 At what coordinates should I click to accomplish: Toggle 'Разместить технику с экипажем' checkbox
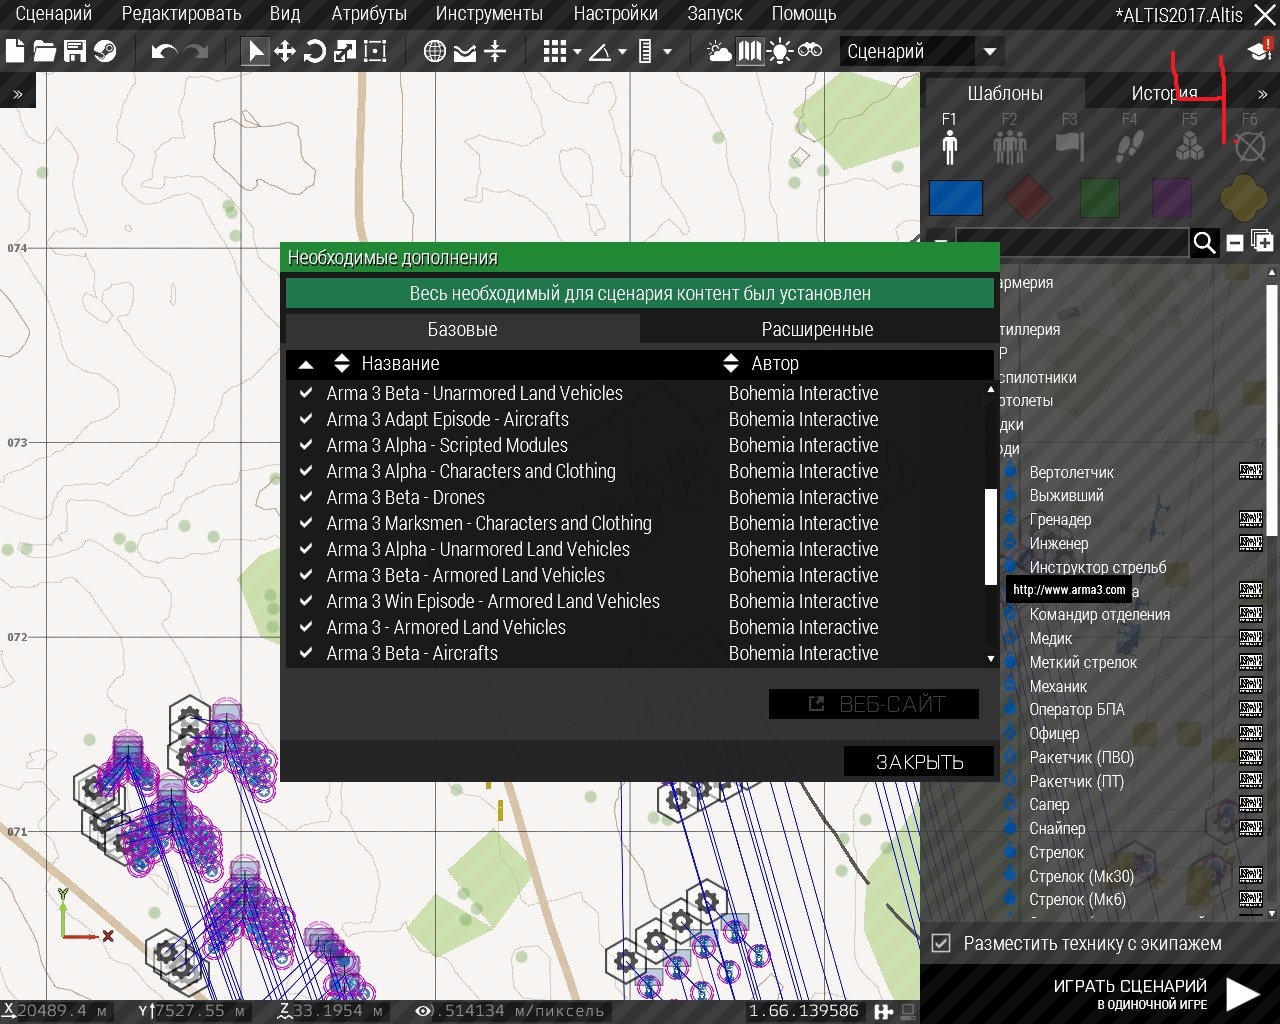click(941, 943)
